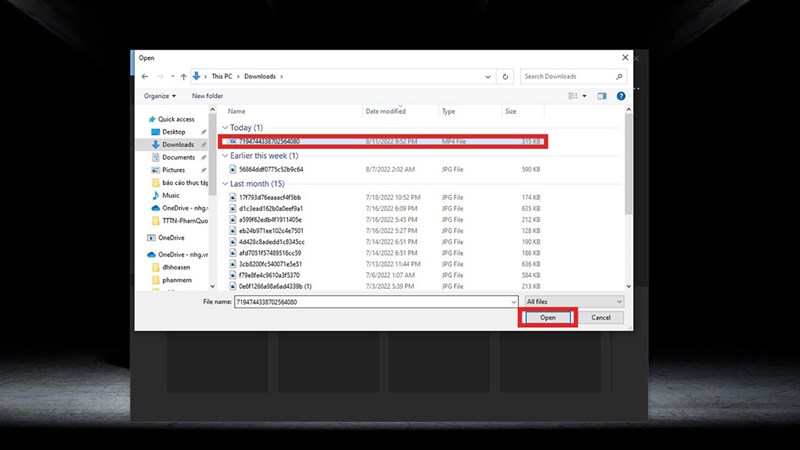Click the New folder button
Image resolution: width=800 pixels, height=450 pixels.
click(x=207, y=96)
